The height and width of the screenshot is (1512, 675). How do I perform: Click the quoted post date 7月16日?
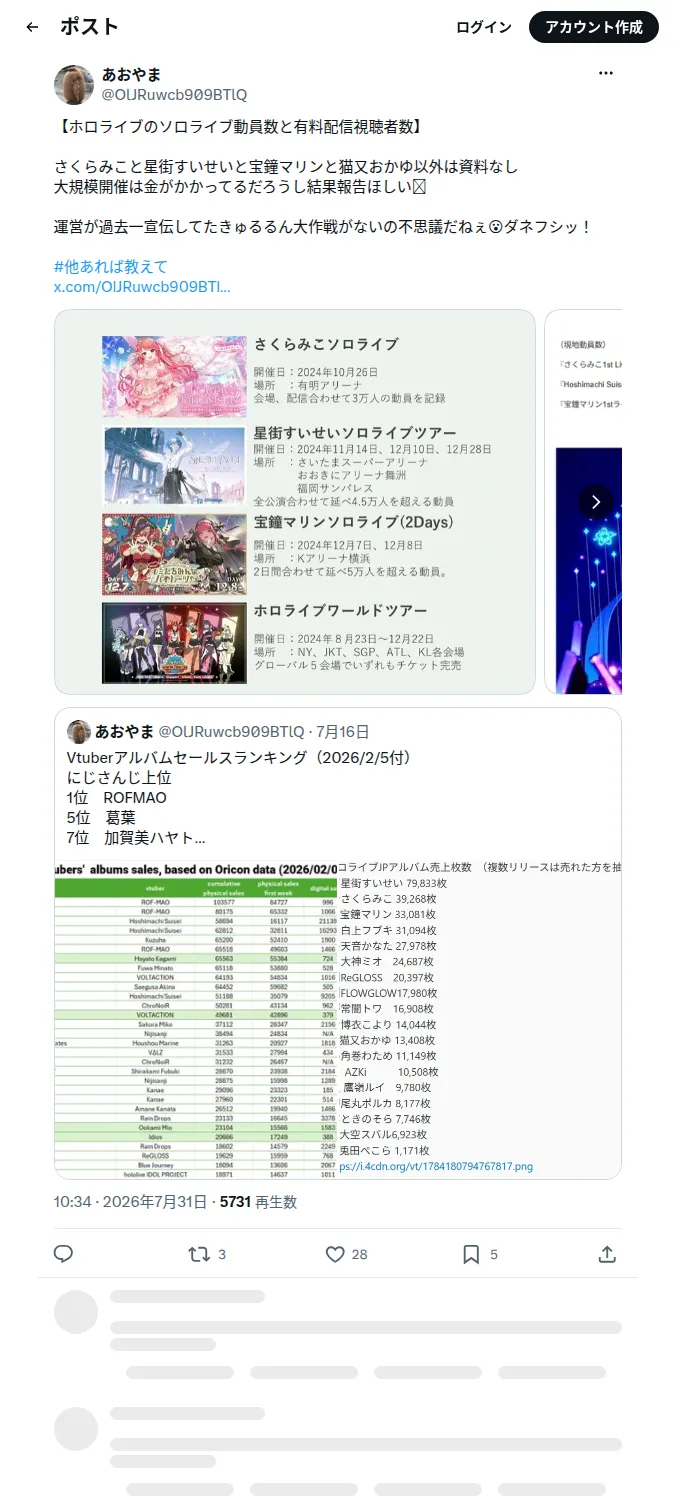click(x=342, y=732)
